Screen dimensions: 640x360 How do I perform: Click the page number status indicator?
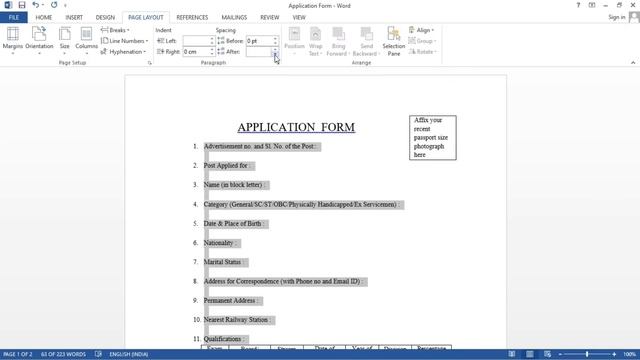tap(18, 354)
